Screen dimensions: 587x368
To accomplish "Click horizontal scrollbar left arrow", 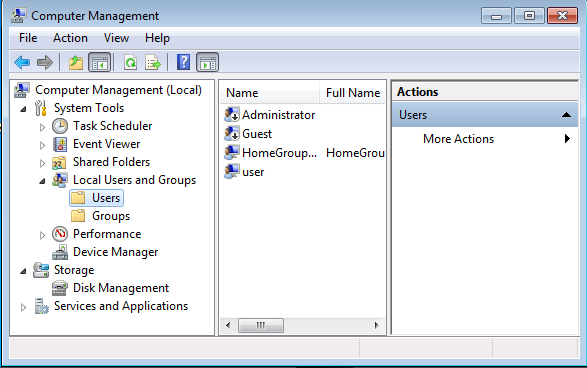I will tap(228, 325).
